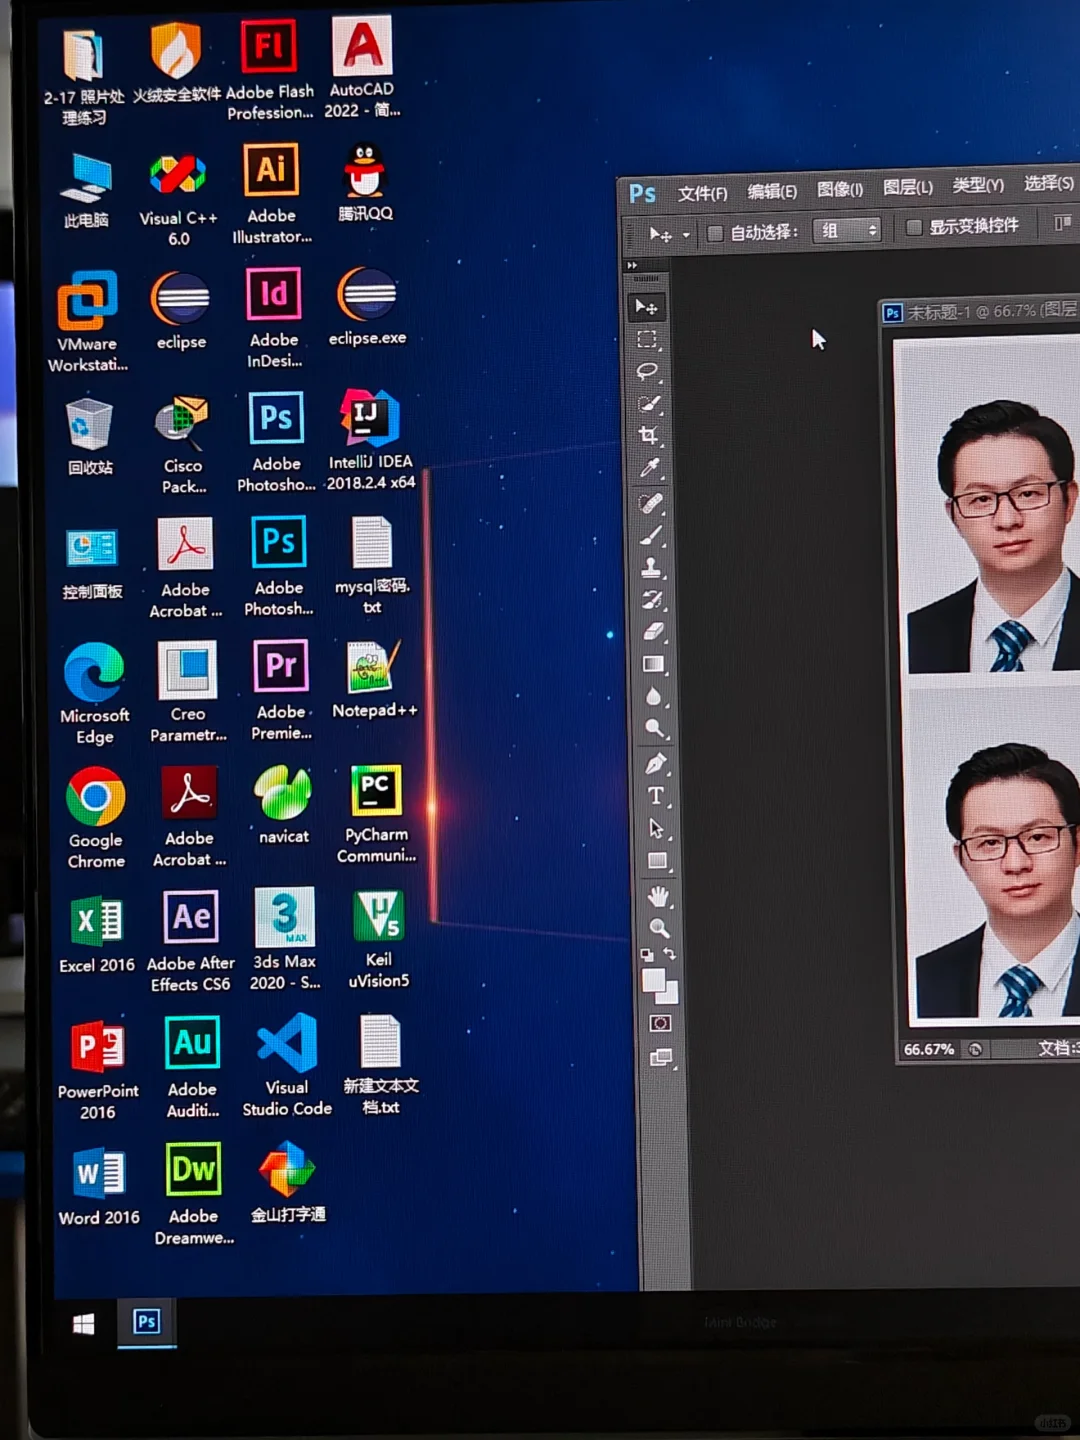
Task: Select the Path Selection tool
Action: pos(657,828)
